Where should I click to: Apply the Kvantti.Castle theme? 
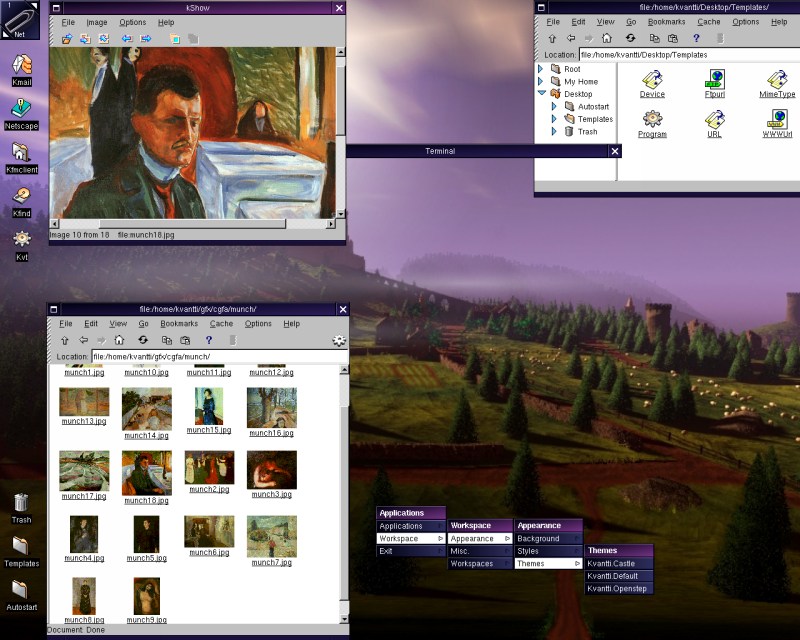pyautogui.click(x=619, y=563)
